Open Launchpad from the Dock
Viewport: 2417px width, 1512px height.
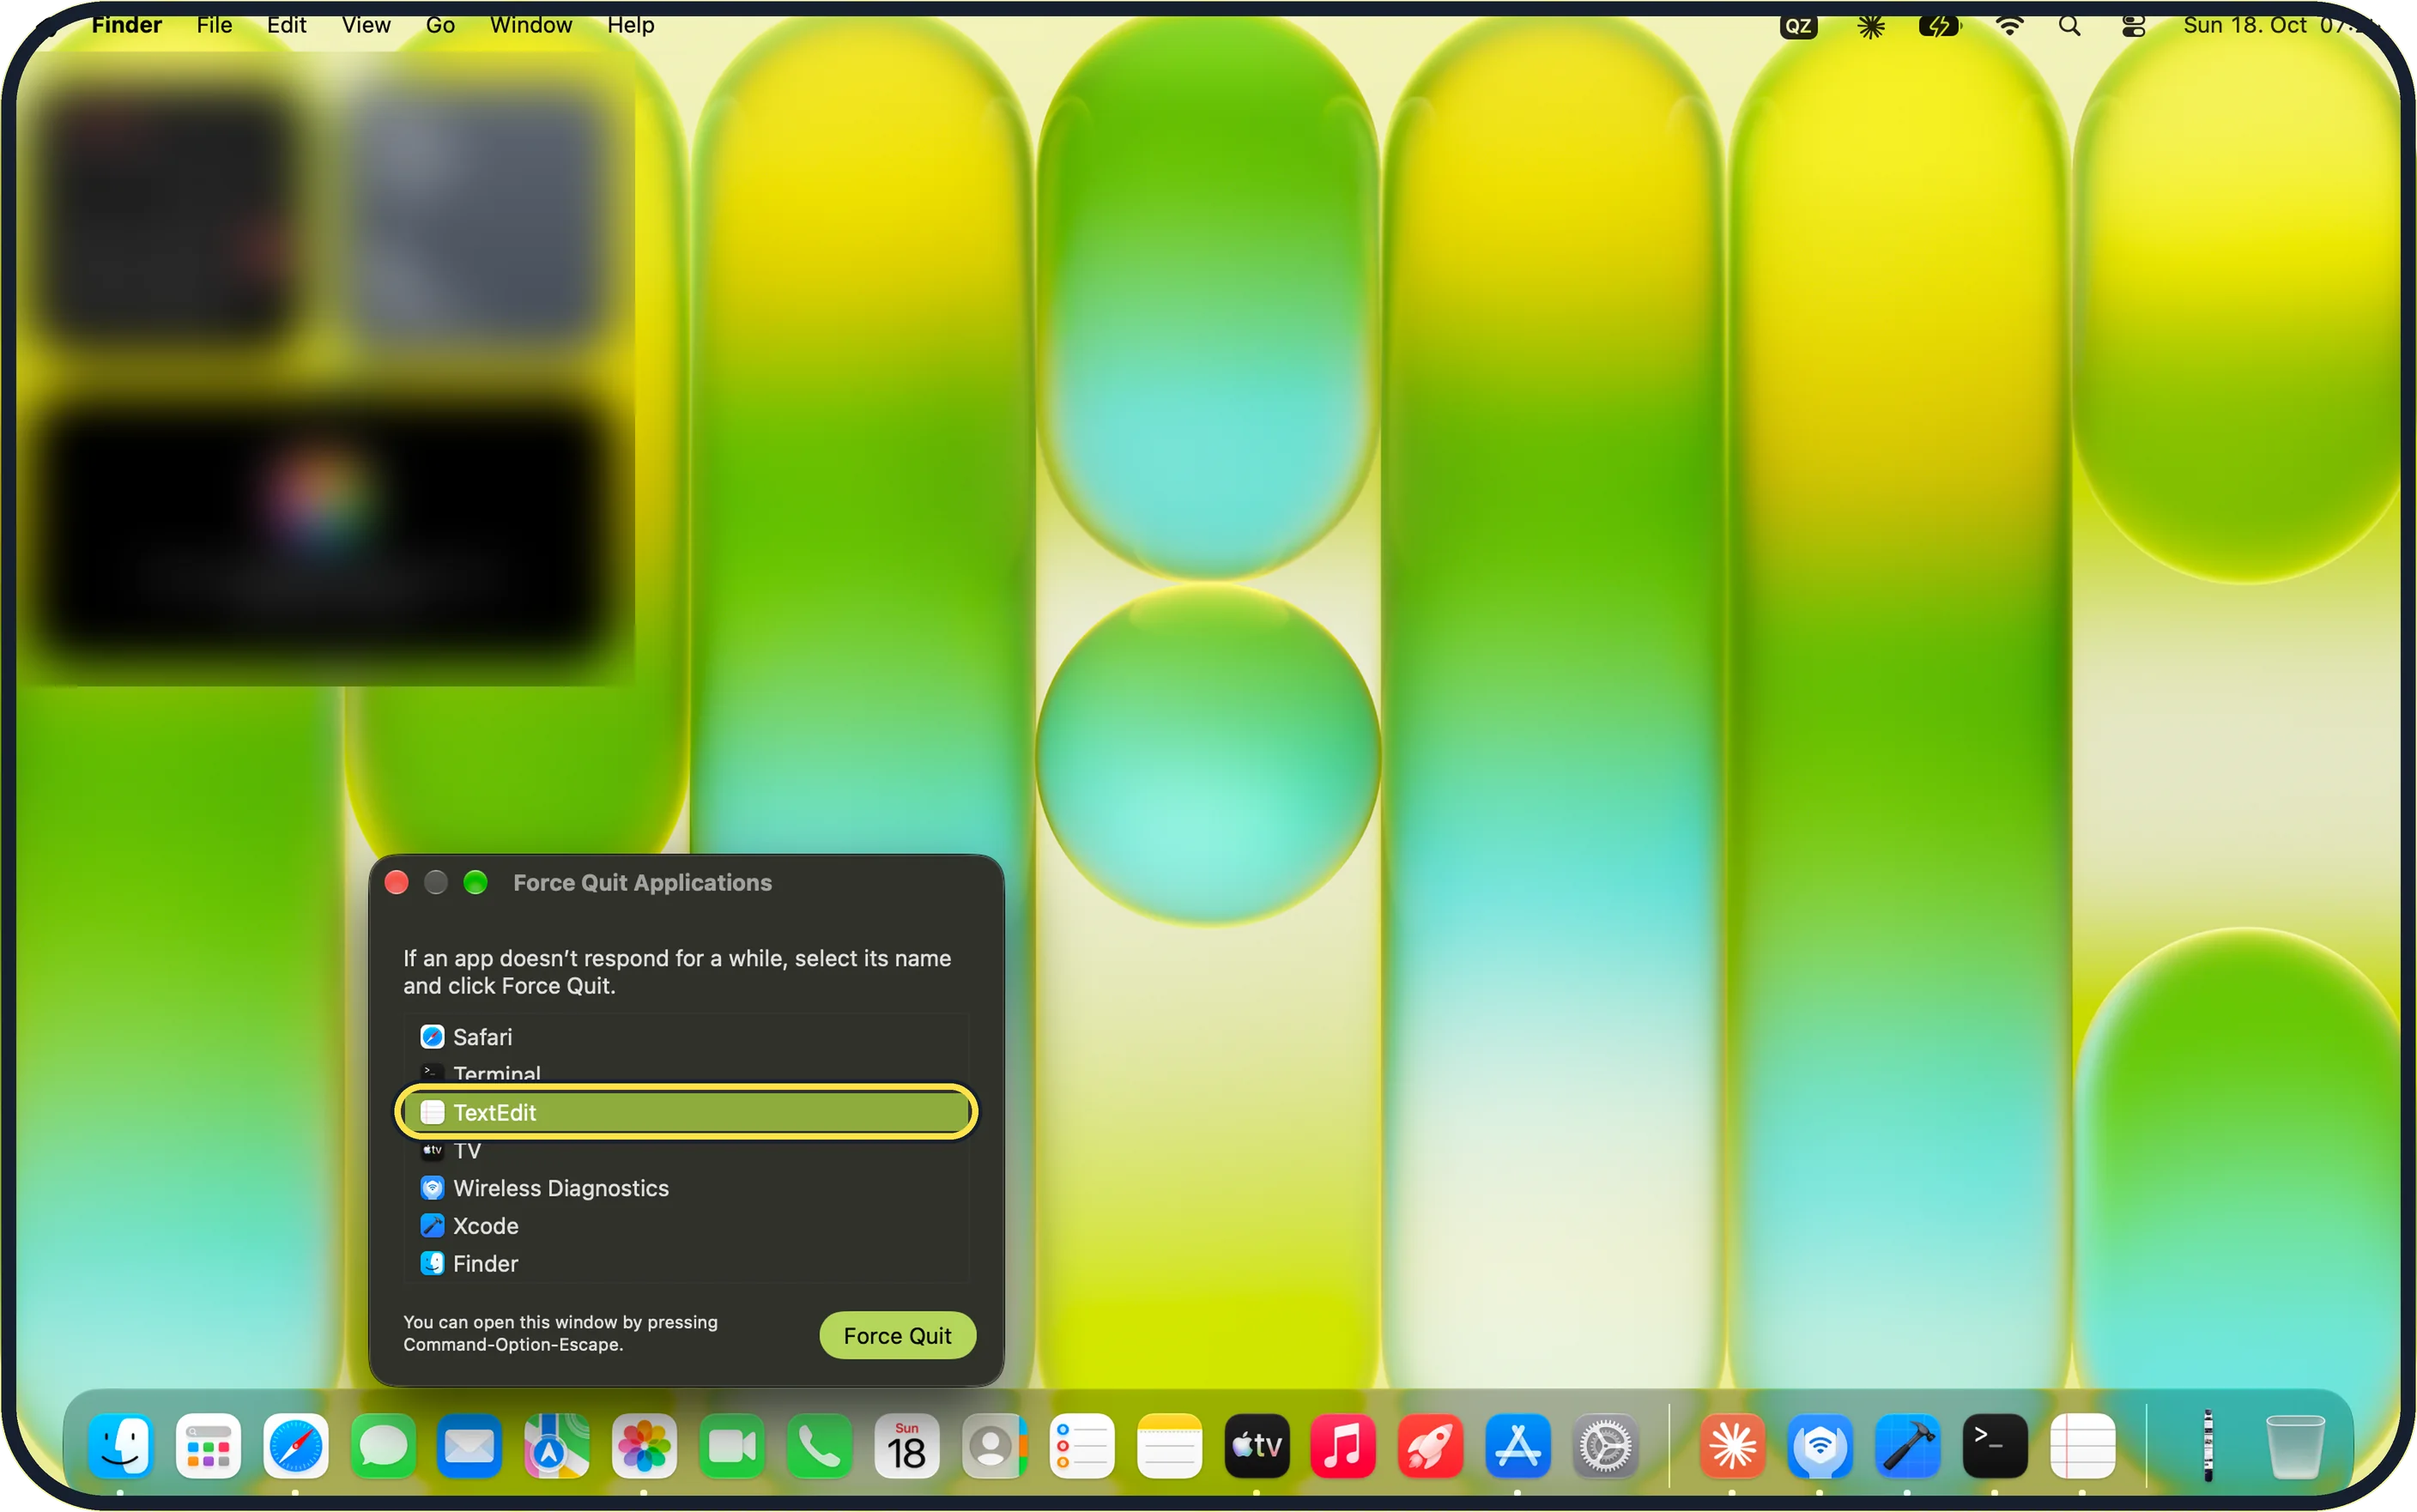point(208,1445)
